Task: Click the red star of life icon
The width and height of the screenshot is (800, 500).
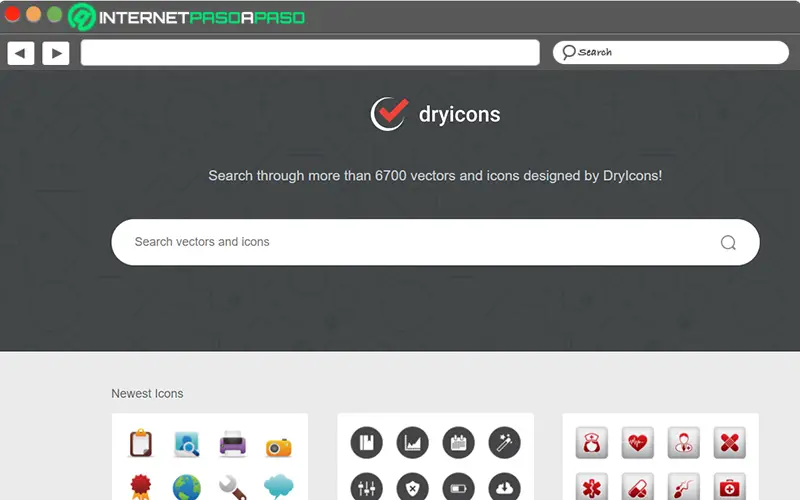Action: (x=592, y=487)
